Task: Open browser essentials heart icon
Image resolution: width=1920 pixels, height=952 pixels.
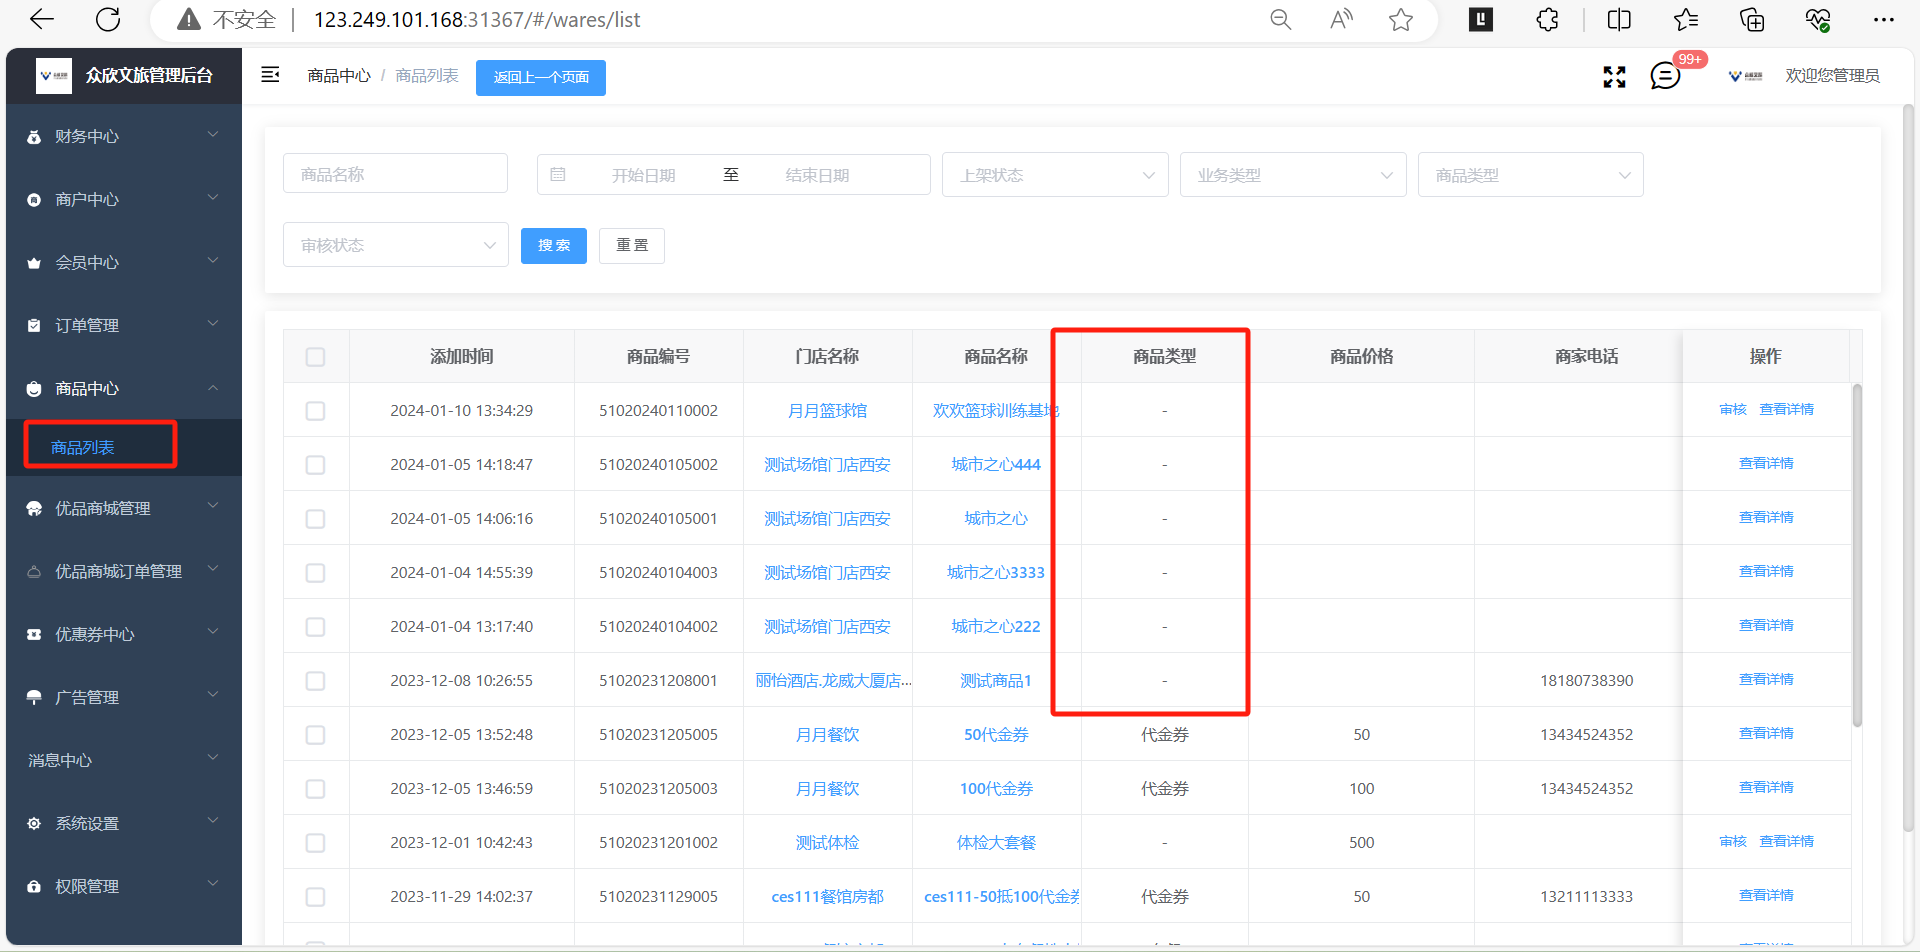Action: (x=1818, y=20)
